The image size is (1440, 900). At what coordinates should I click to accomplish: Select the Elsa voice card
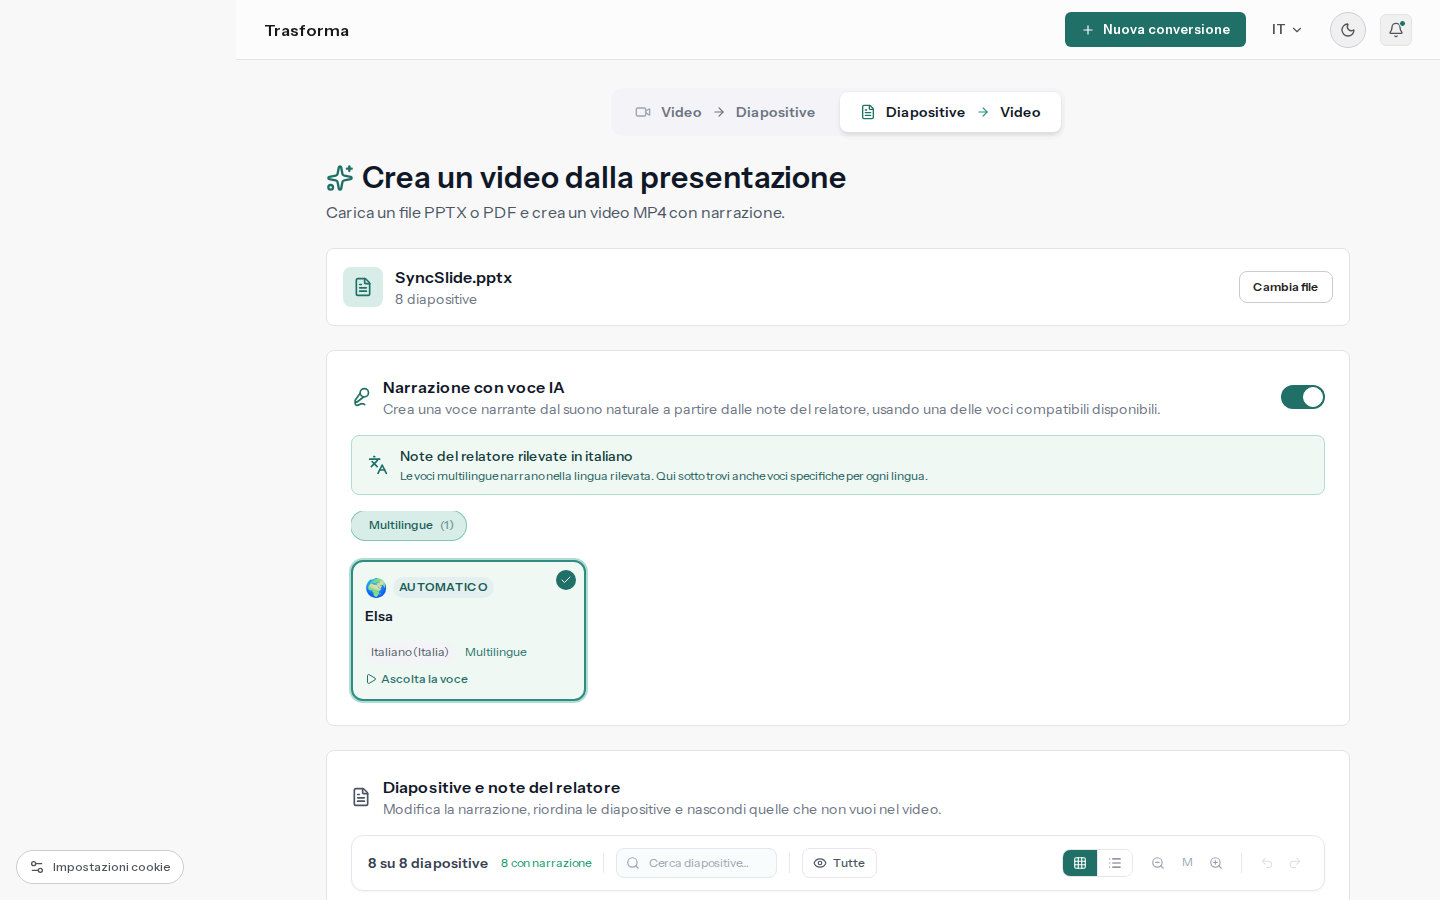468,630
